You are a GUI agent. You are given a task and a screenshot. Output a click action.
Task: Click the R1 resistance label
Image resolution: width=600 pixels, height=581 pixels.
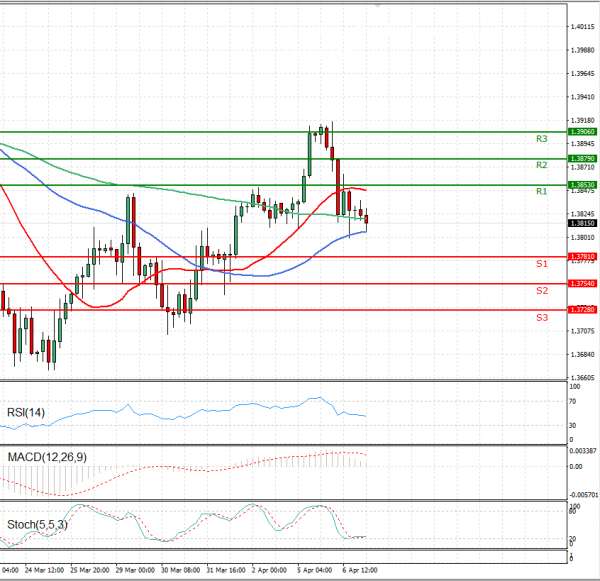pyautogui.click(x=541, y=191)
